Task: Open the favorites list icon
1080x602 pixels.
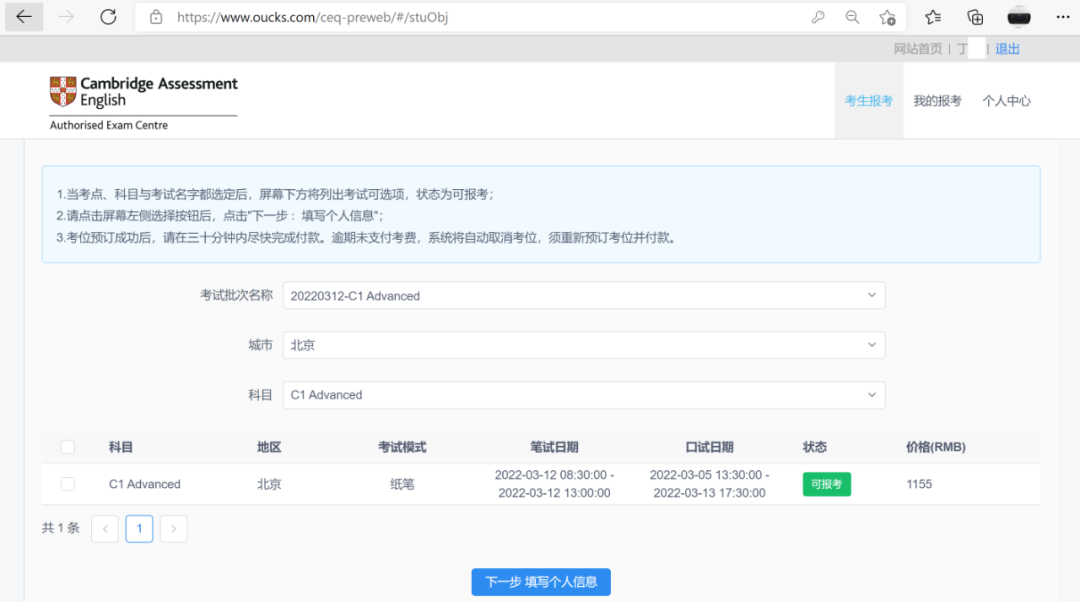Action: 933,17
